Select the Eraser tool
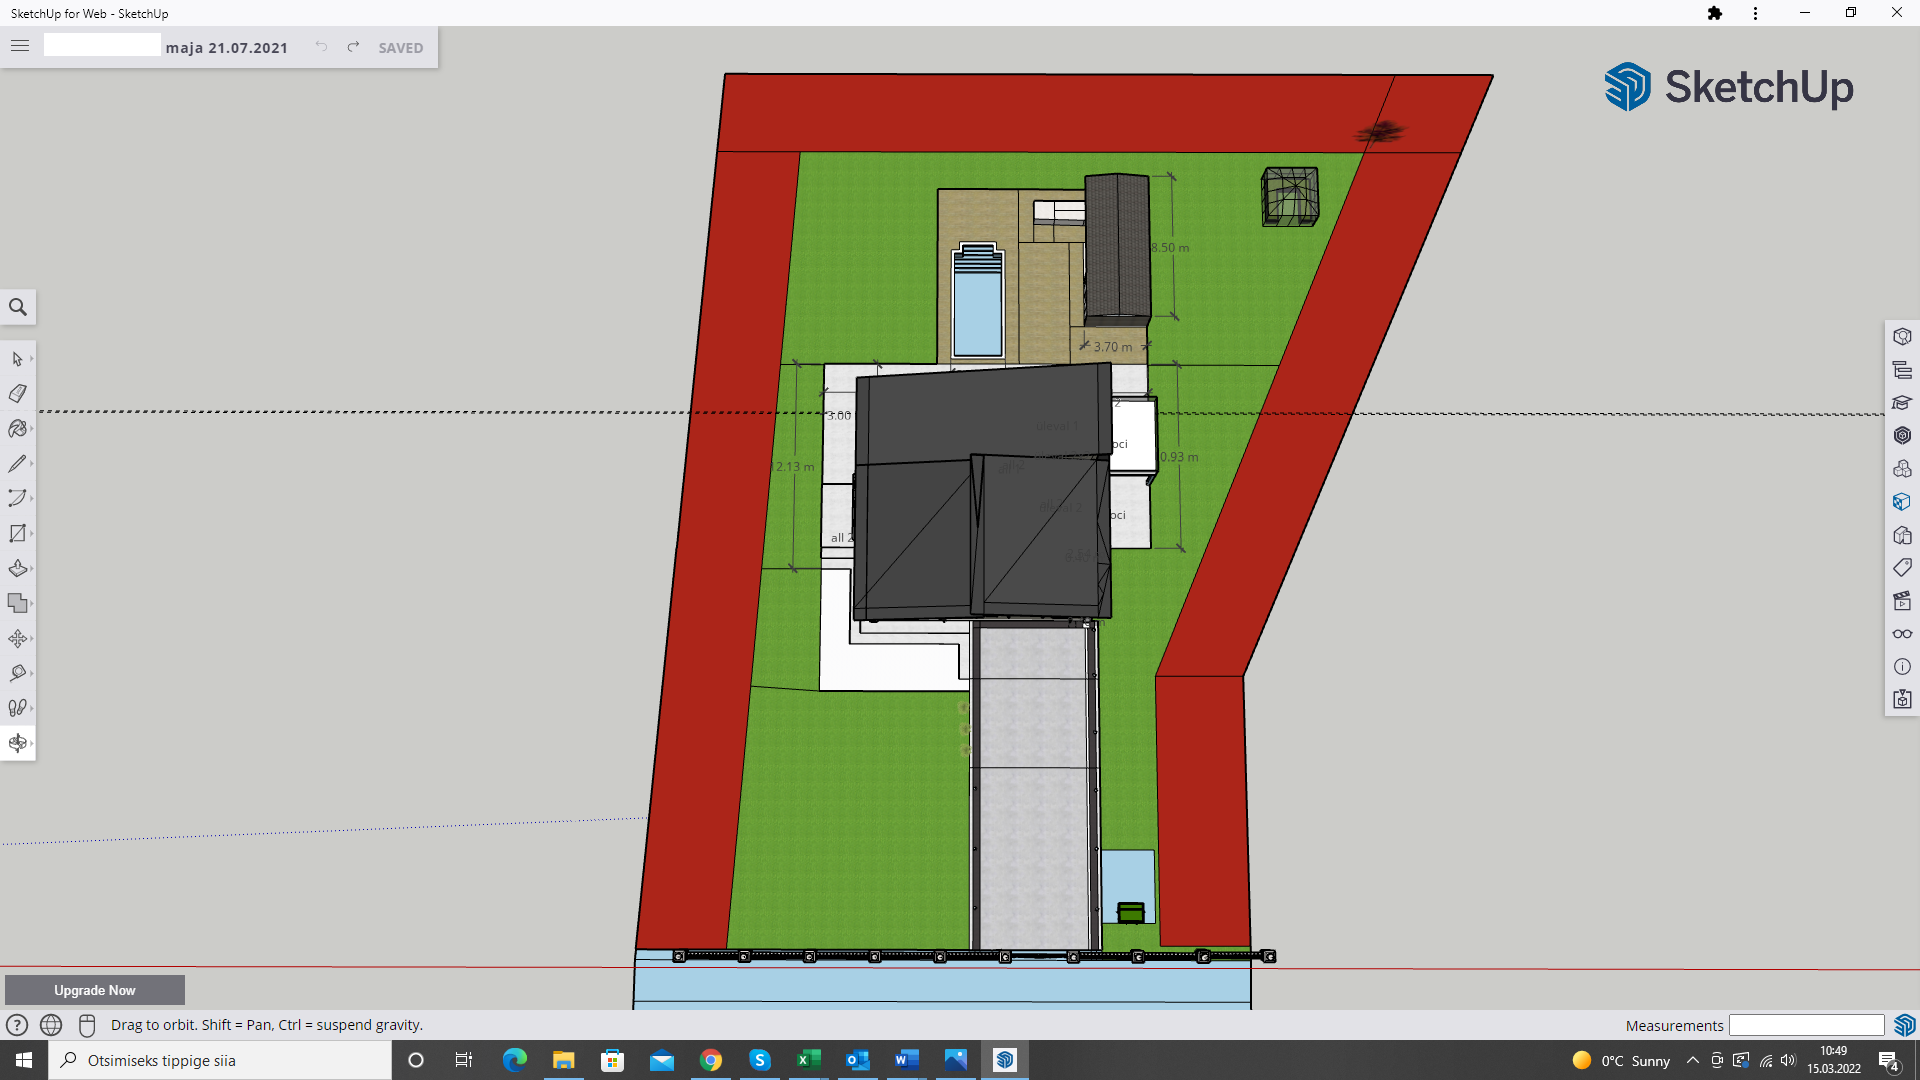Image resolution: width=1920 pixels, height=1080 pixels. [x=17, y=394]
